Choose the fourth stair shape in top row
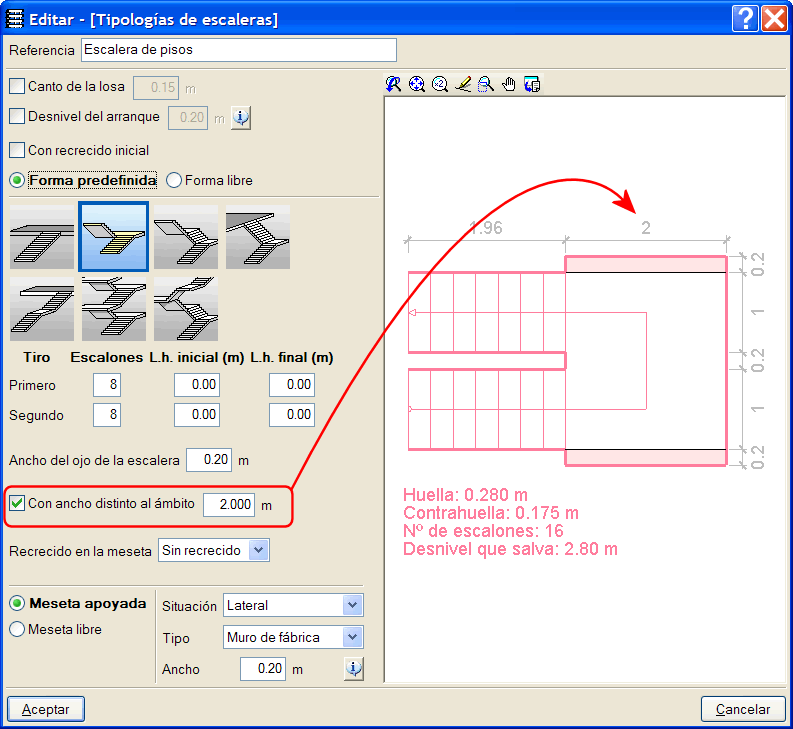This screenshot has width=793, height=729. [258, 237]
